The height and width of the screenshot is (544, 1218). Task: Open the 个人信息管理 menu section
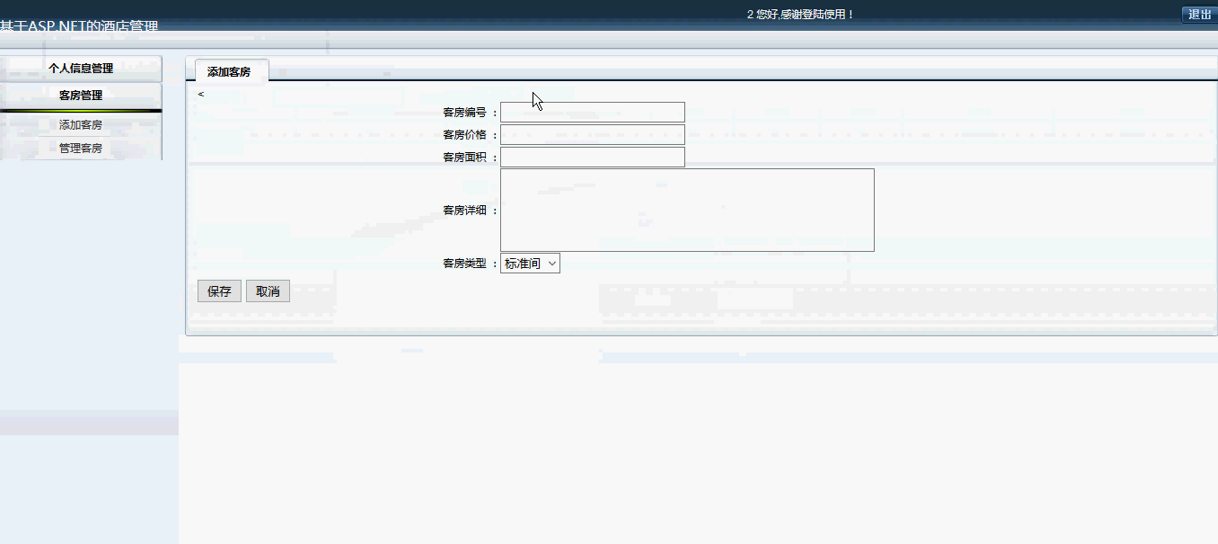[81, 69]
